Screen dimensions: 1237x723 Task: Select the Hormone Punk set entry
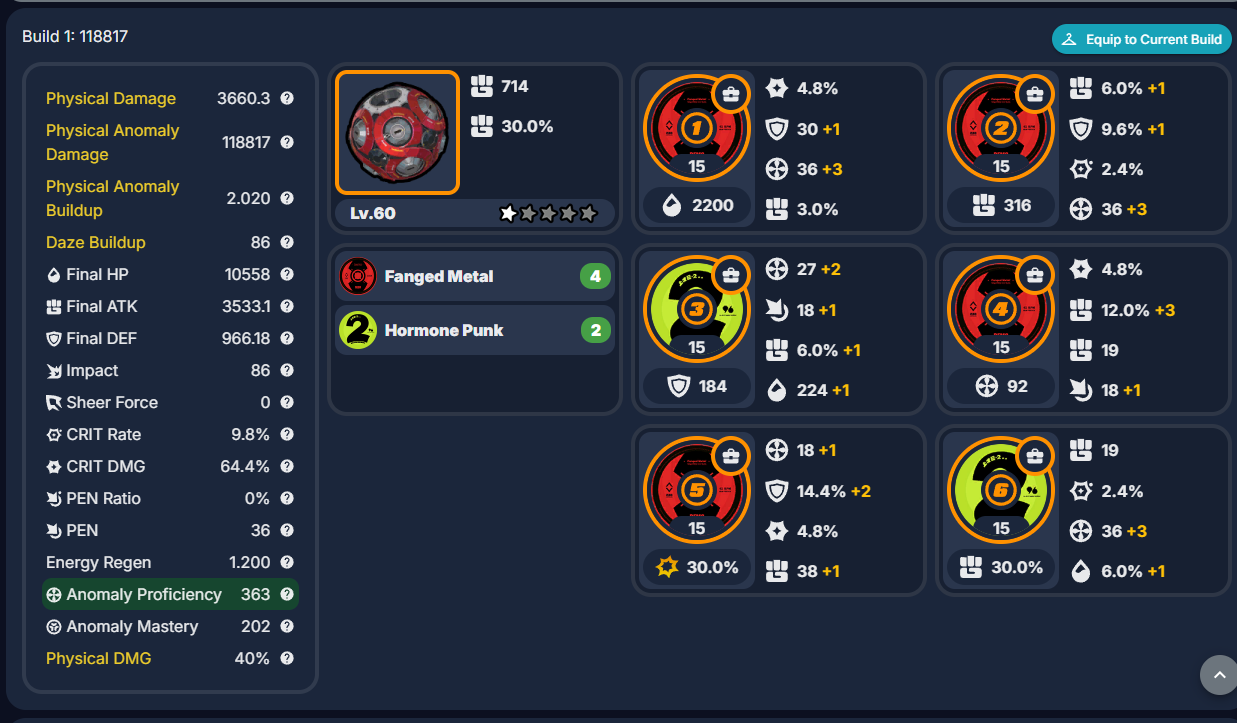point(475,330)
